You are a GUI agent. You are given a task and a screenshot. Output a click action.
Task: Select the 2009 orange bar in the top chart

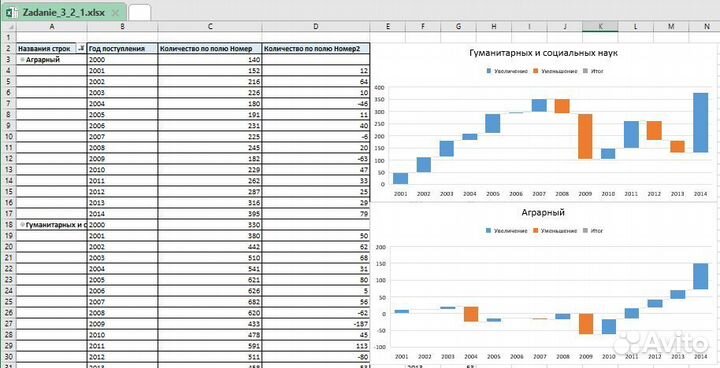click(x=585, y=136)
